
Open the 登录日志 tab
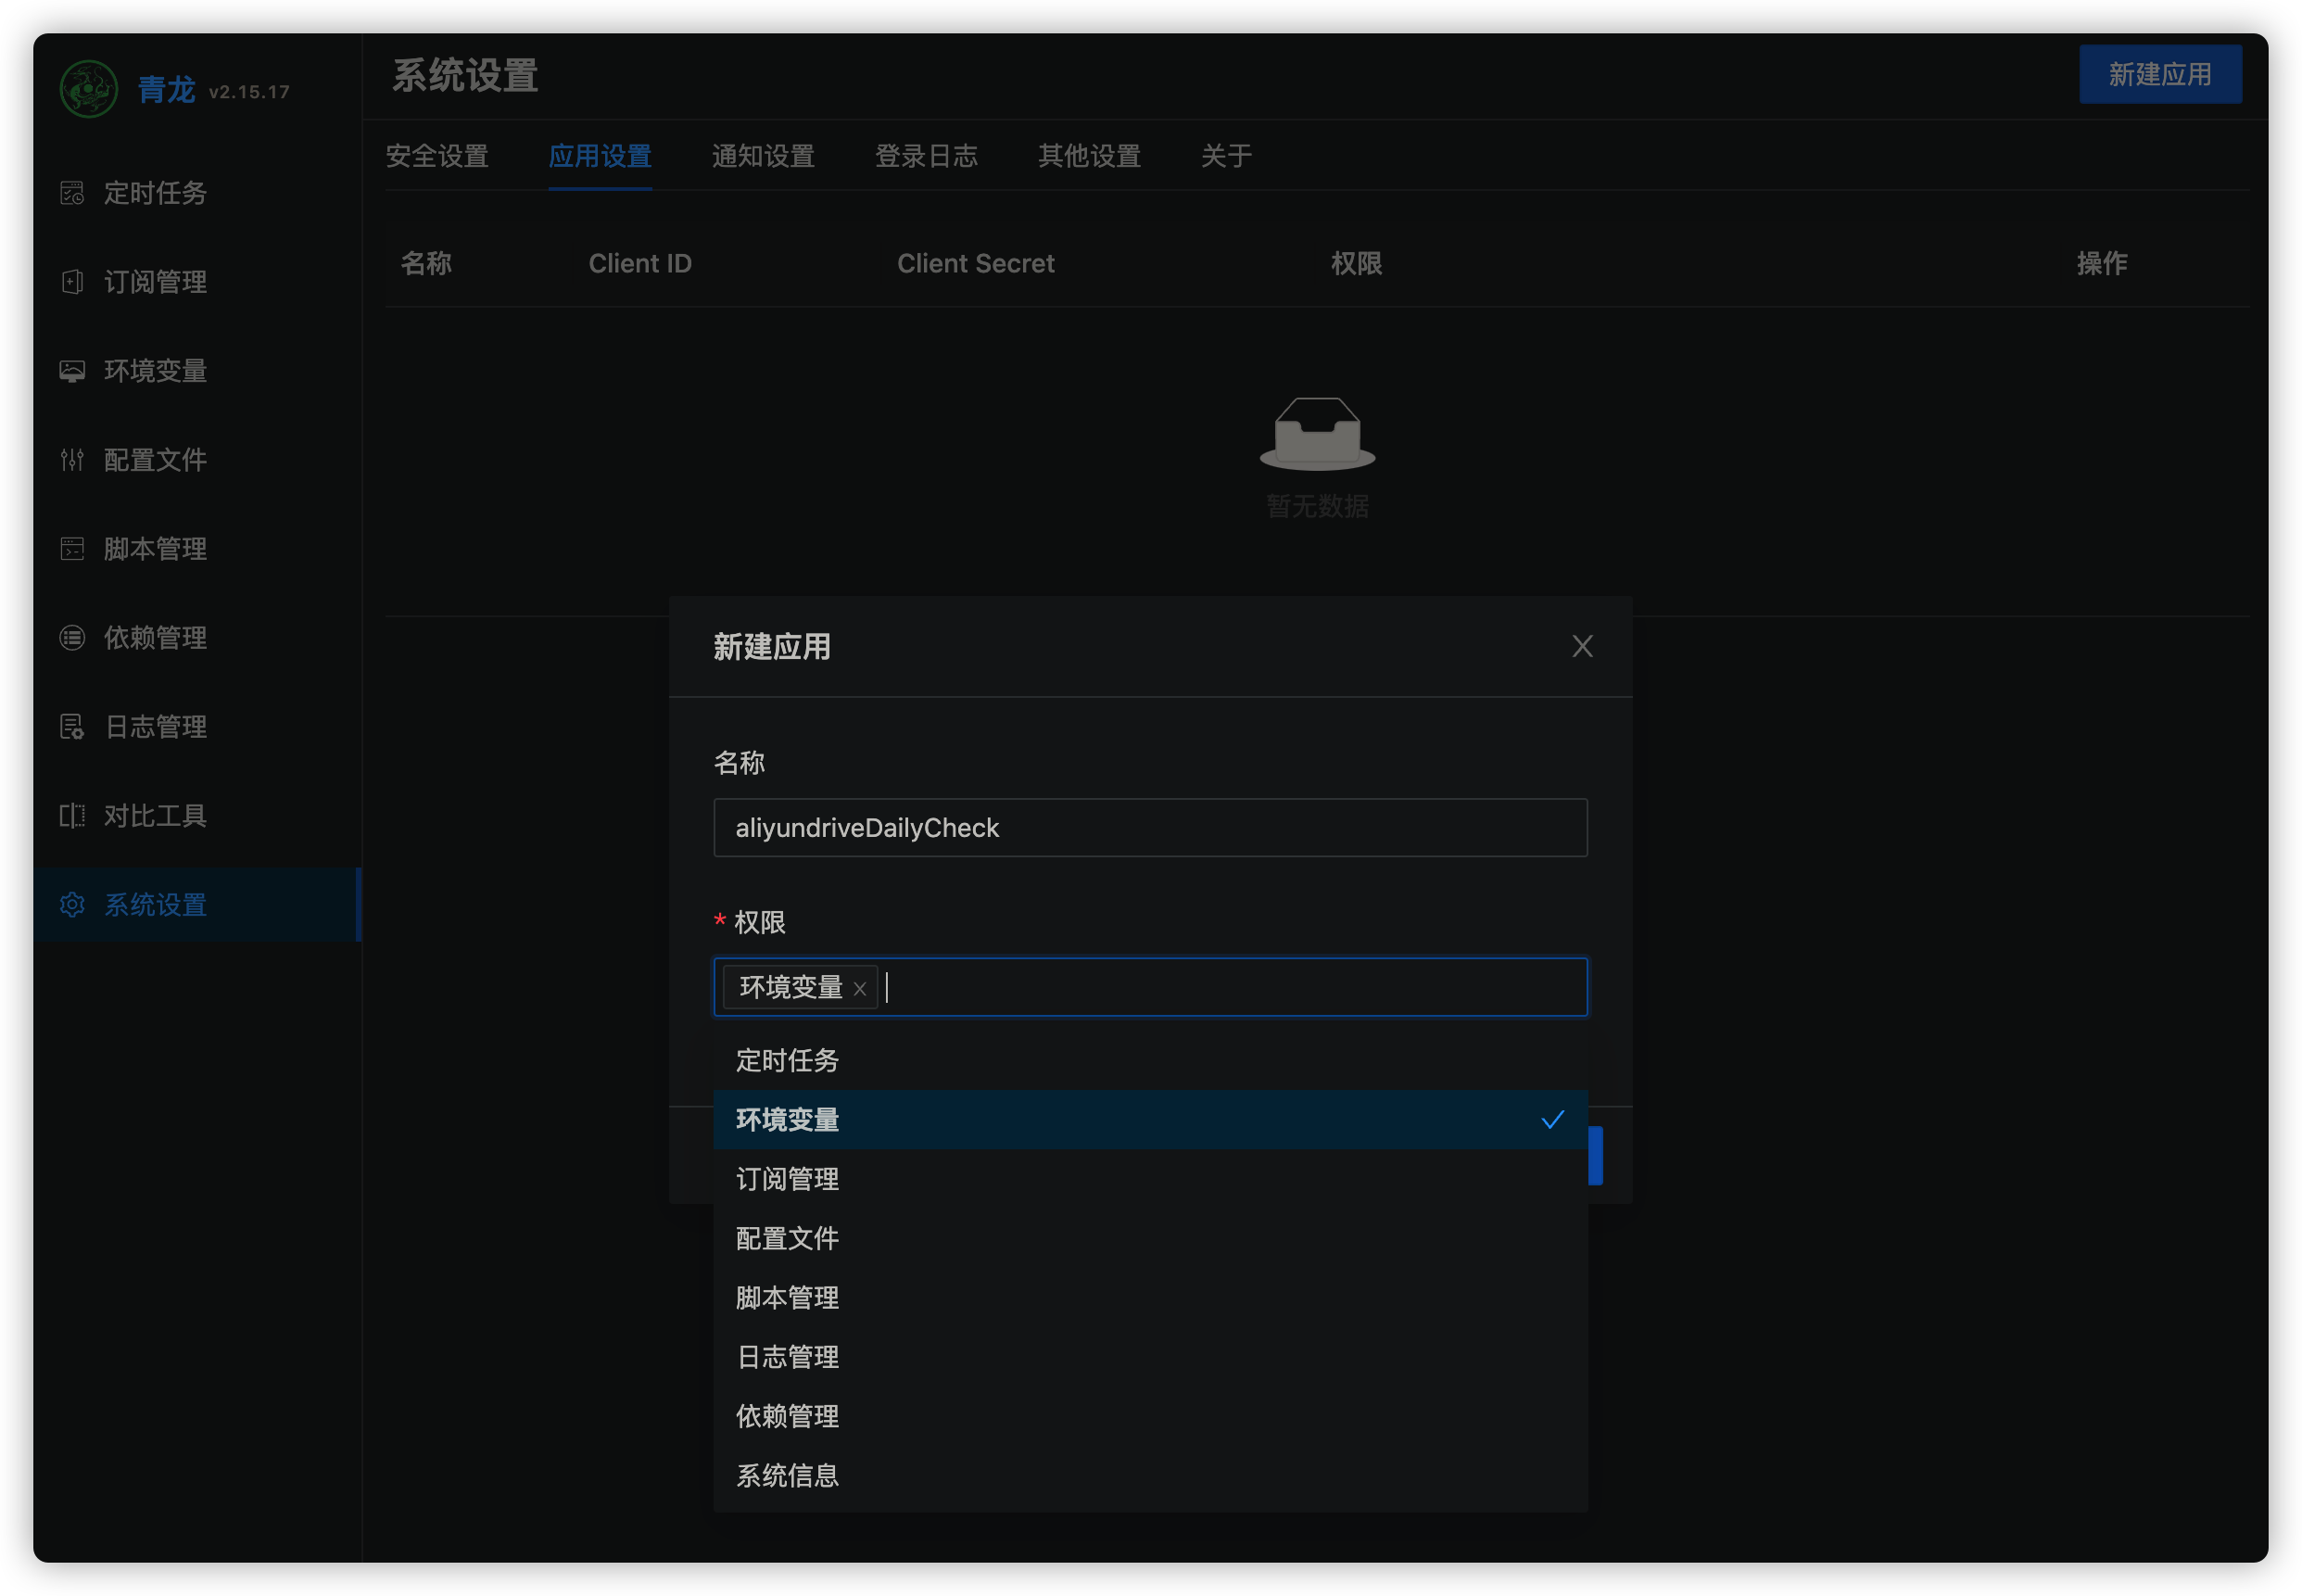pyautogui.click(x=926, y=156)
